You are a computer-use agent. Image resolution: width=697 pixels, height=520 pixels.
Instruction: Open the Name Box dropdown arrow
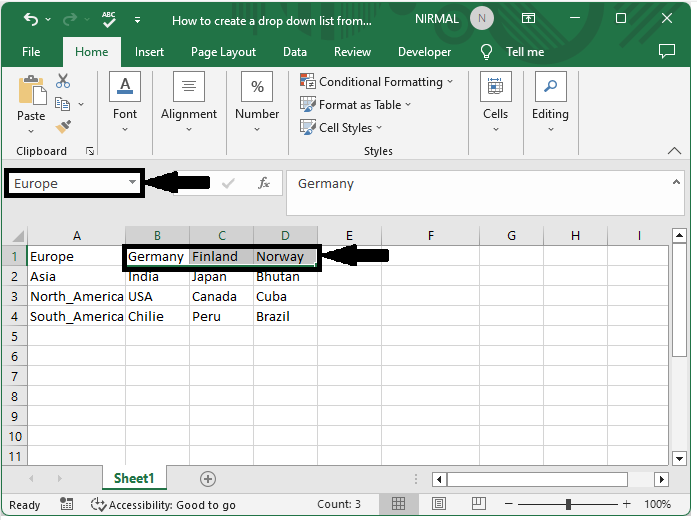pyautogui.click(x=132, y=182)
